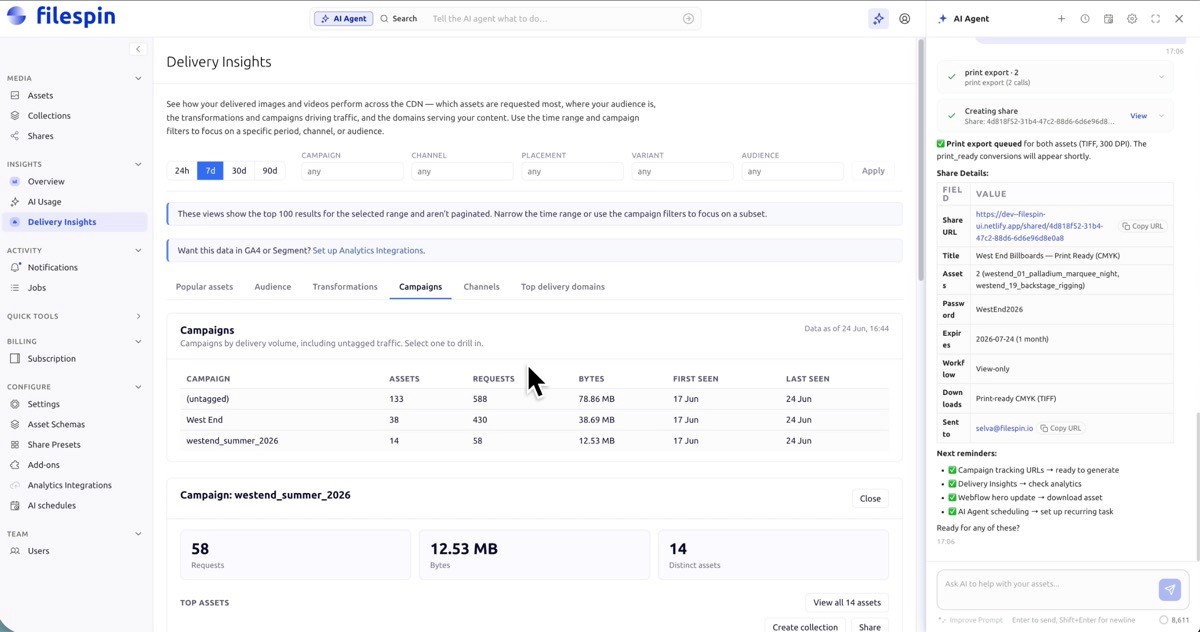Click the Settings gear in left sidebar
The image size is (1200, 632).
point(15,404)
